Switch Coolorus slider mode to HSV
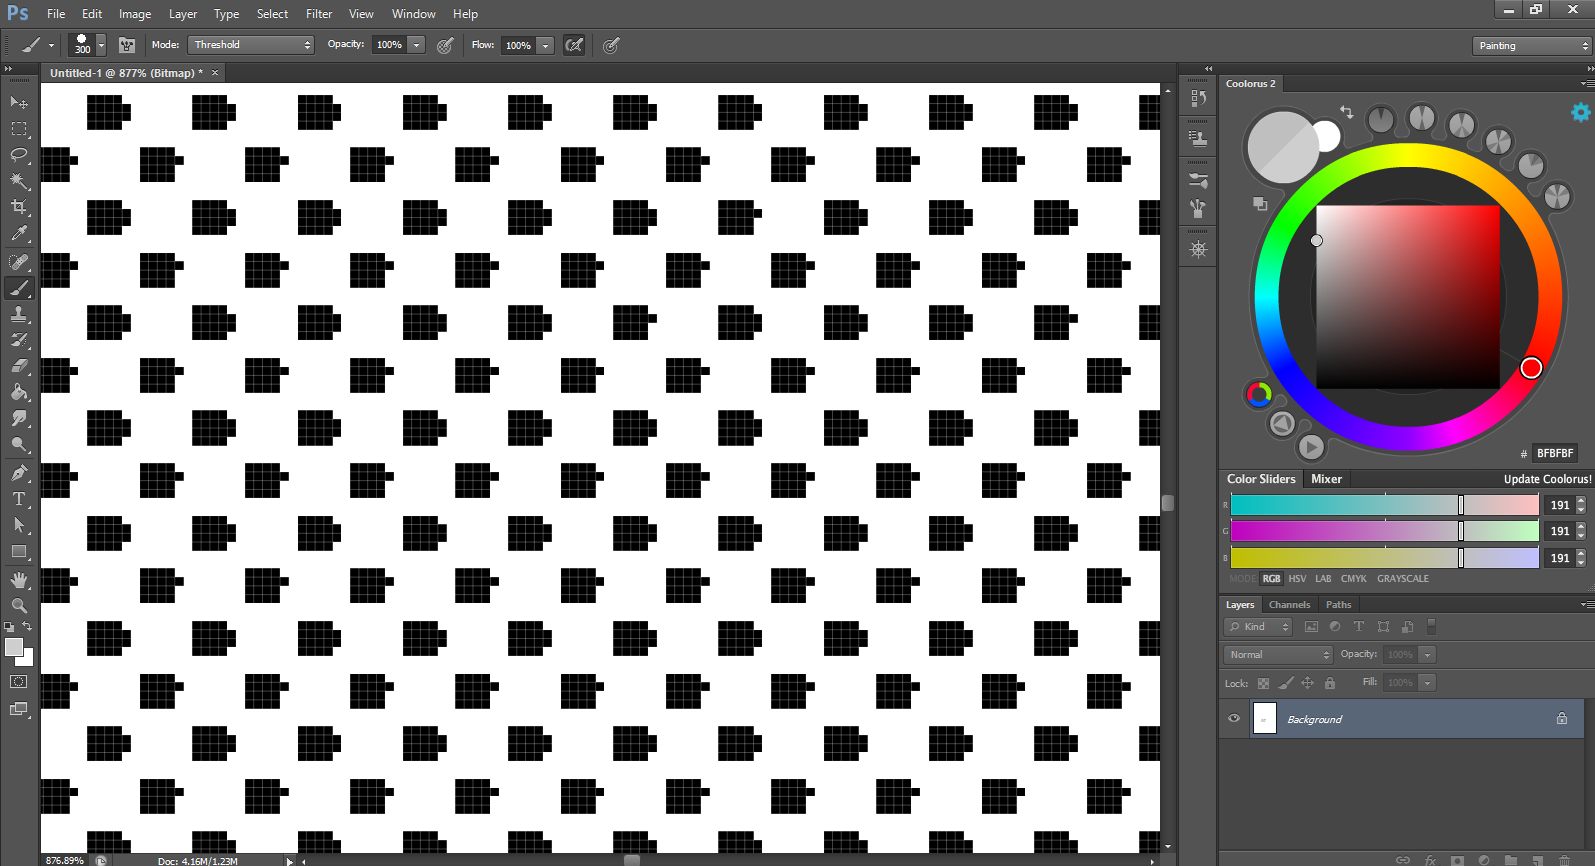 coord(1297,579)
